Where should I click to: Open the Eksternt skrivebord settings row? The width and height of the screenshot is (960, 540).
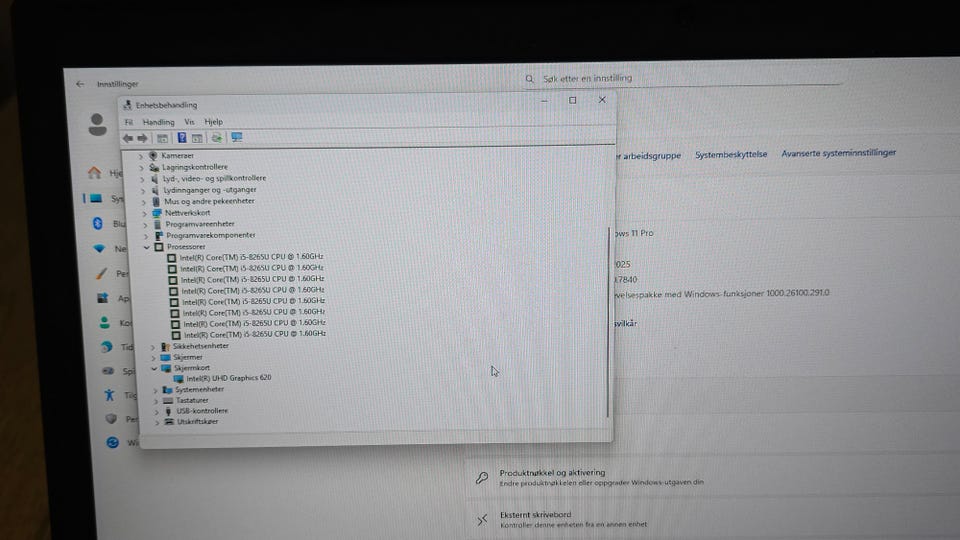click(713, 519)
